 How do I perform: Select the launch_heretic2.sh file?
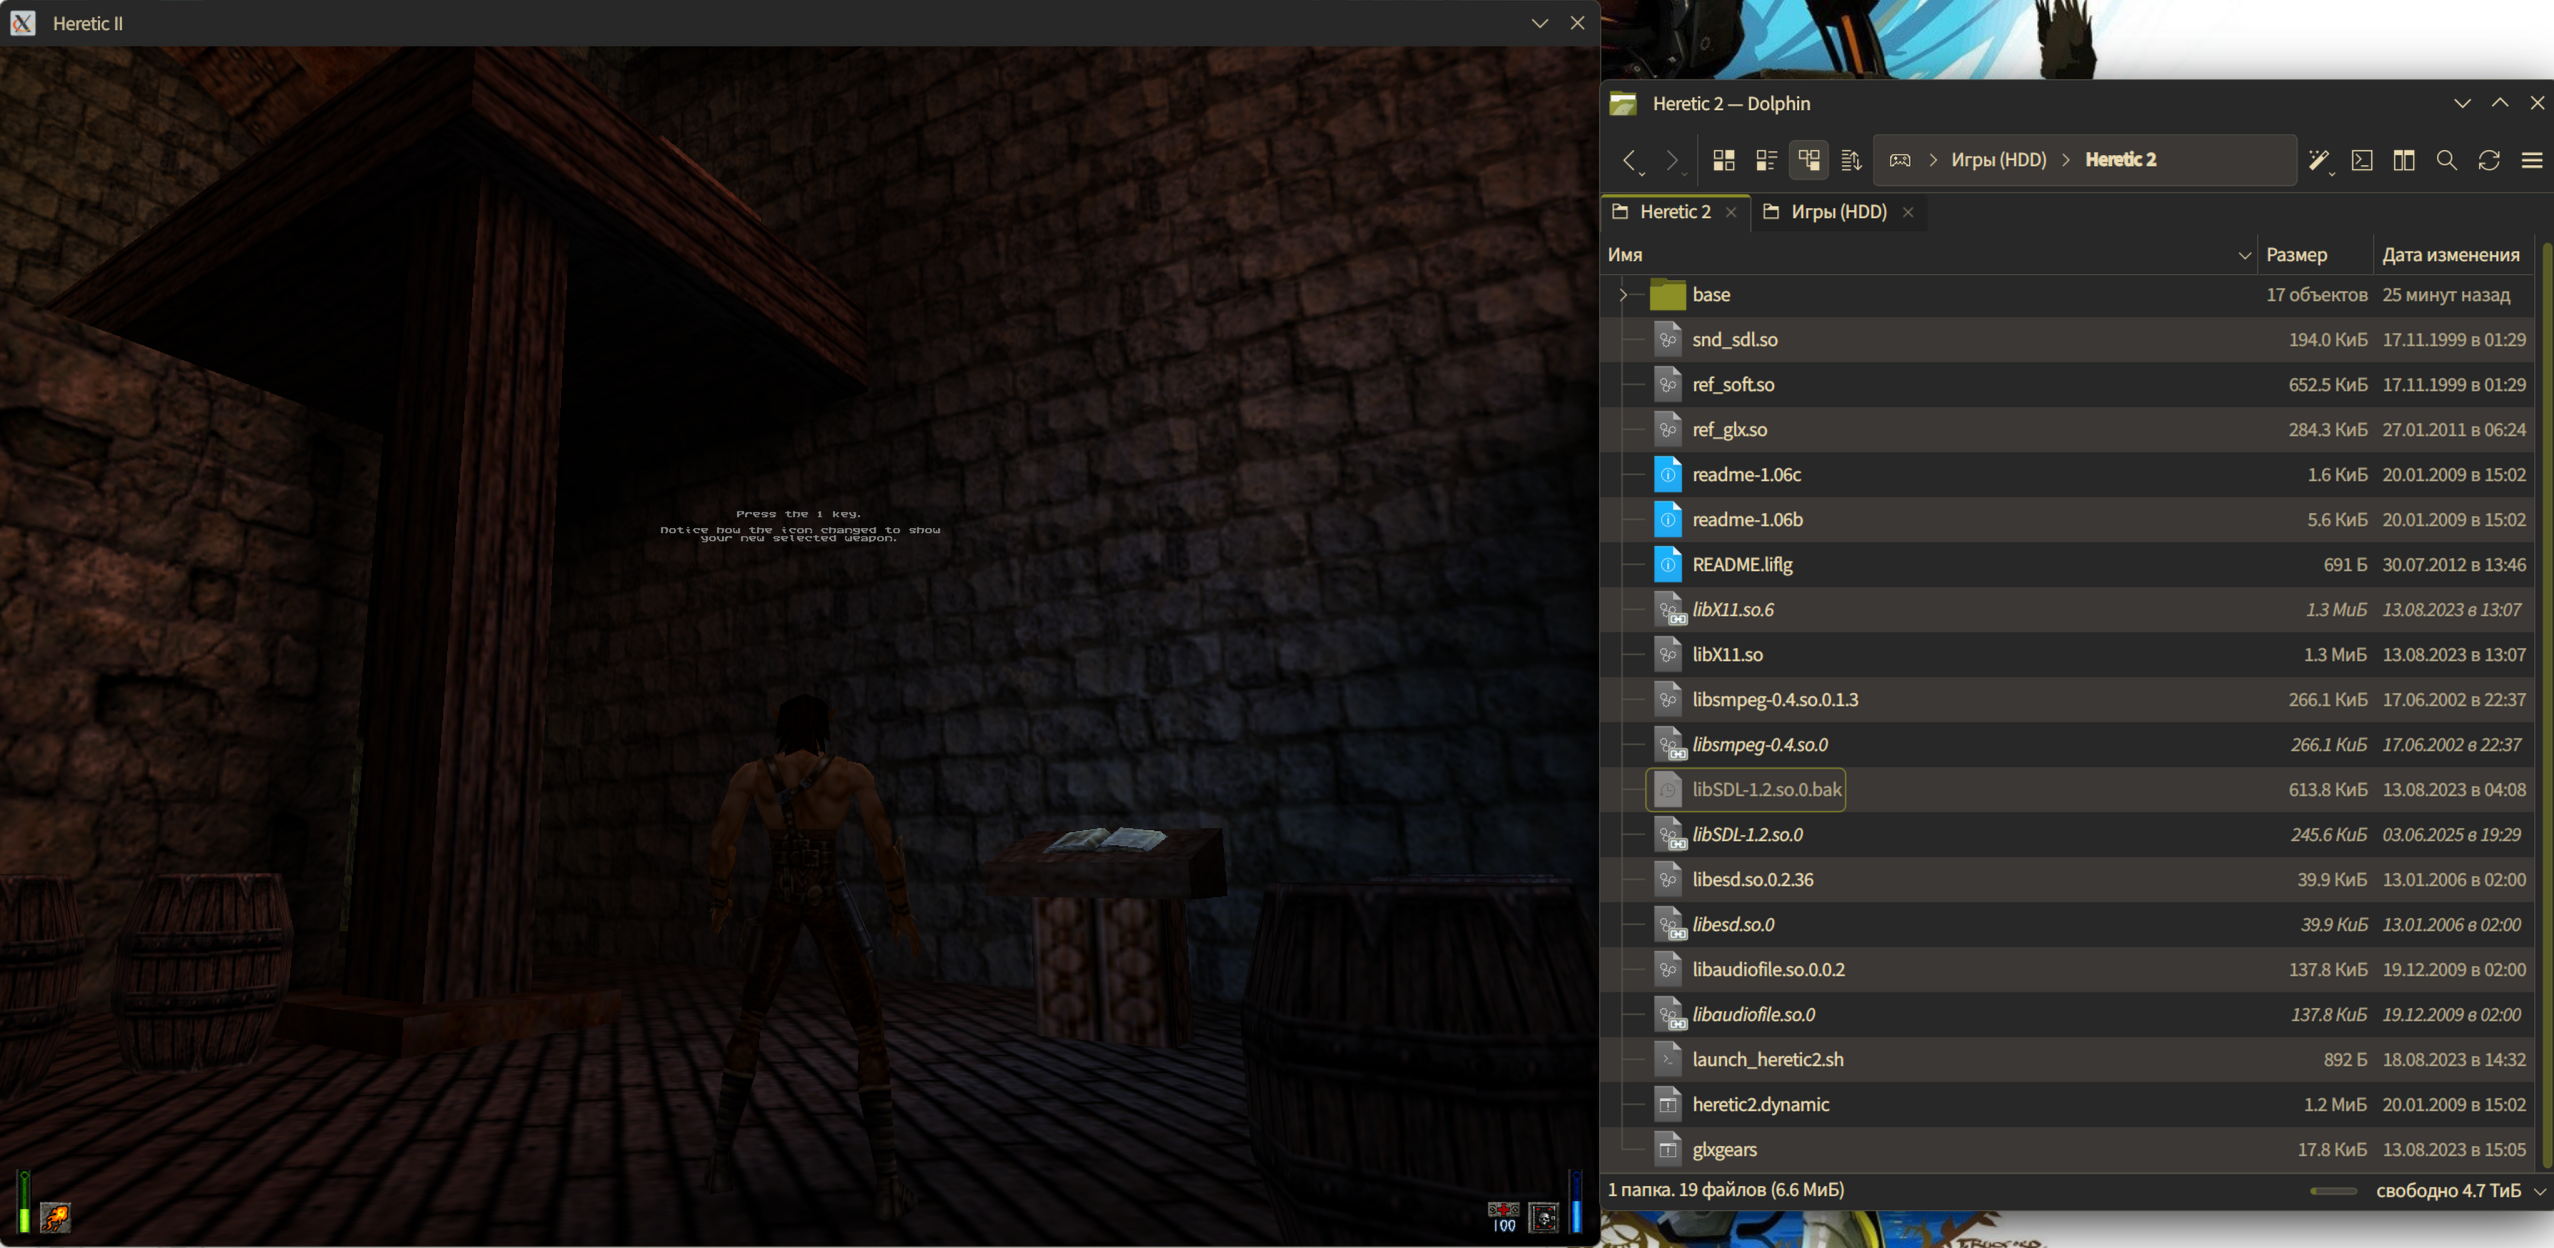[x=1767, y=1059]
